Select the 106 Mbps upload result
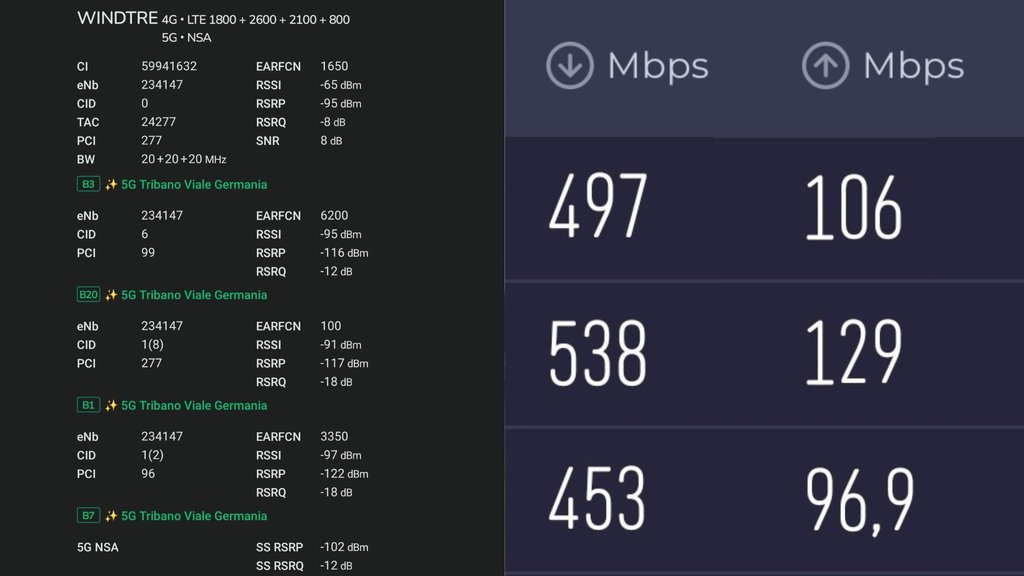The height and width of the screenshot is (576, 1024). (x=854, y=208)
